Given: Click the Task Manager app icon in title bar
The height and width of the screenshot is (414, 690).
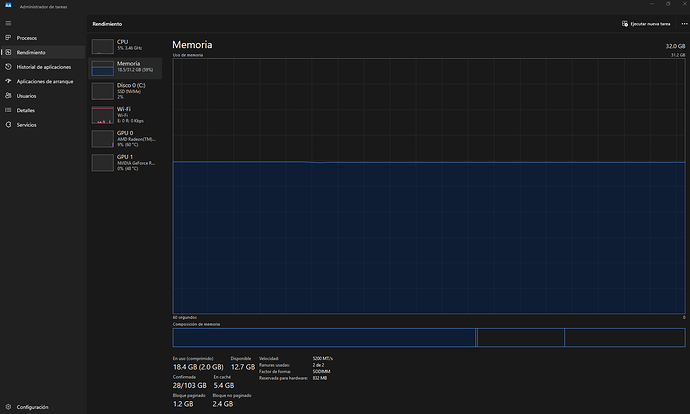Looking at the screenshot, I should click(8, 5).
